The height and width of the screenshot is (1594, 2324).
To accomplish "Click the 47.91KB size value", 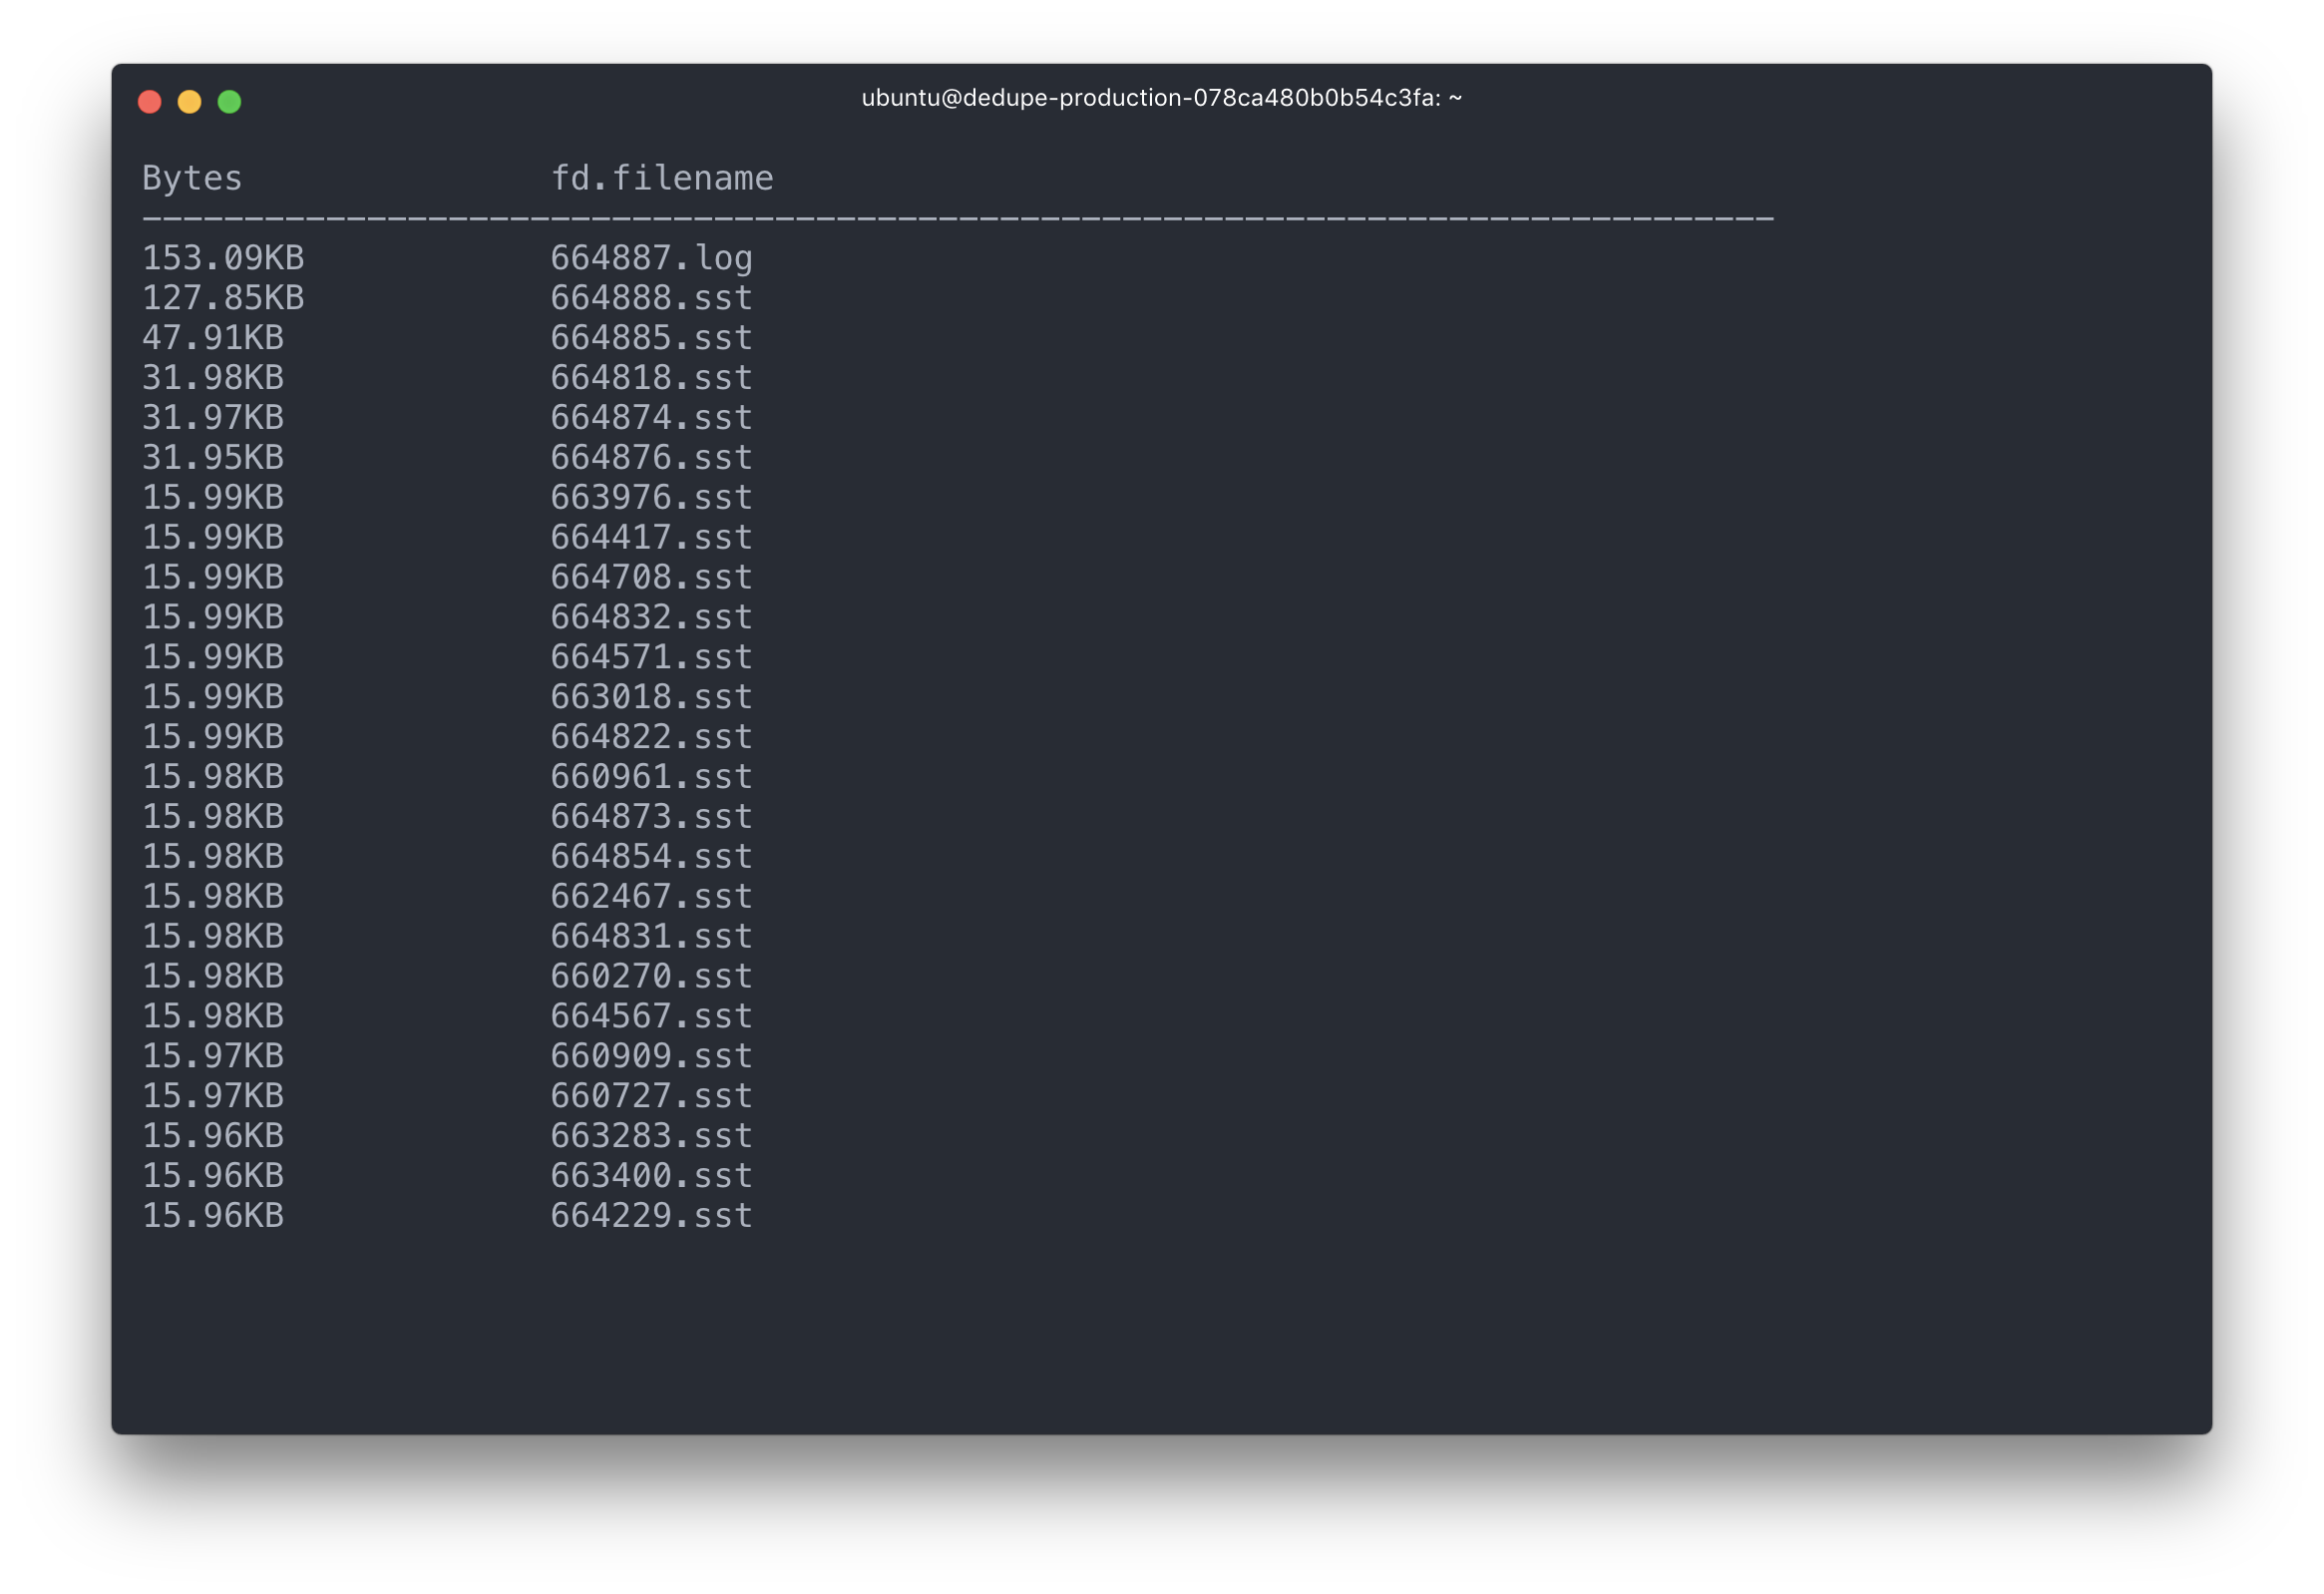I will (x=213, y=338).
